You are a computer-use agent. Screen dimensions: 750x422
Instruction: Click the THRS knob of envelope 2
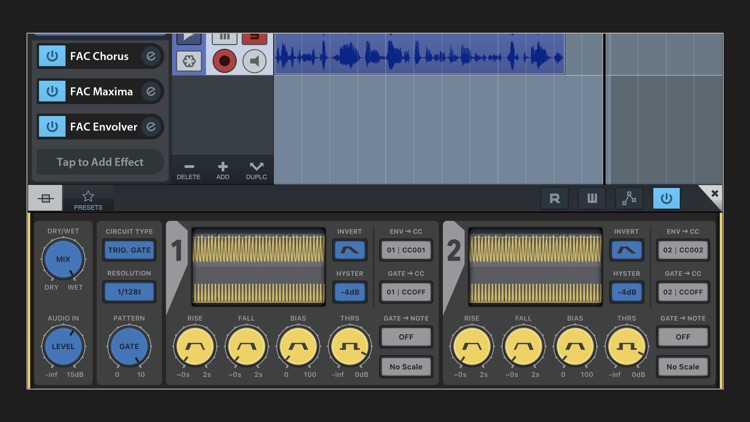pos(627,346)
